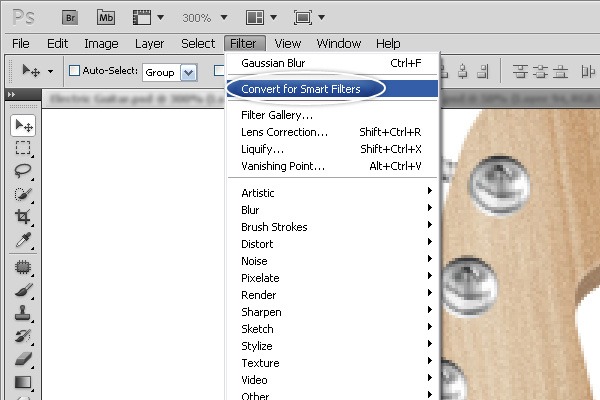Select the Quick Selection tool
This screenshot has width=600, height=400.
(23, 194)
